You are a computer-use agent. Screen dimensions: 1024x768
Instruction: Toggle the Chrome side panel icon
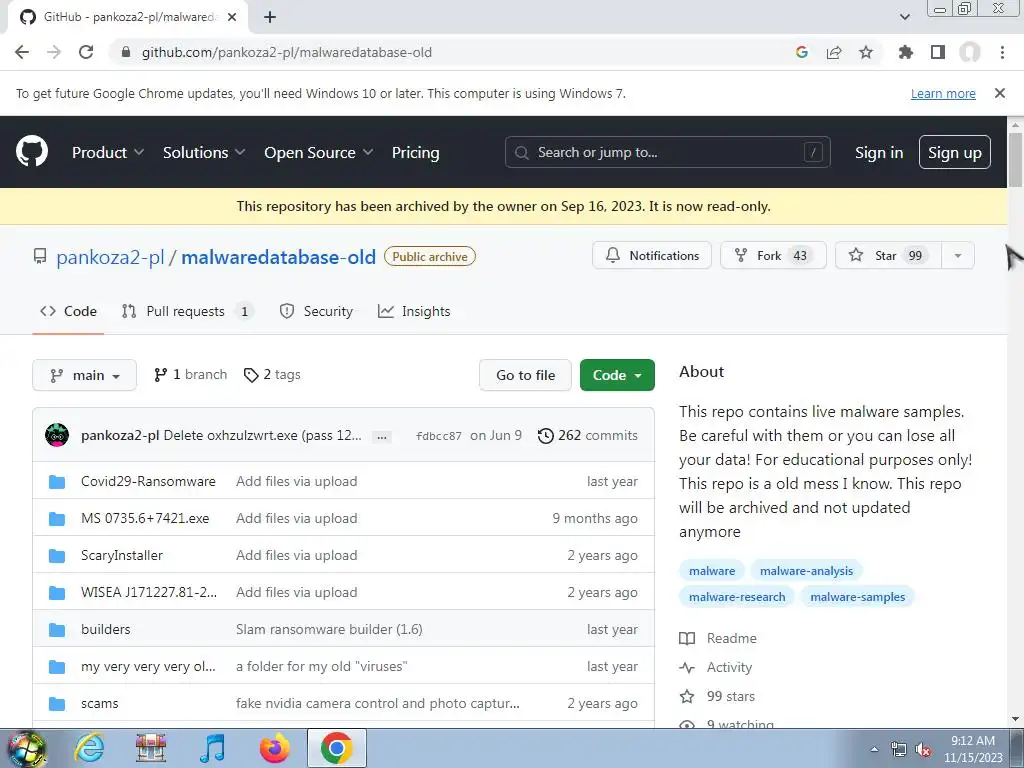pyautogui.click(x=938, y=52)
